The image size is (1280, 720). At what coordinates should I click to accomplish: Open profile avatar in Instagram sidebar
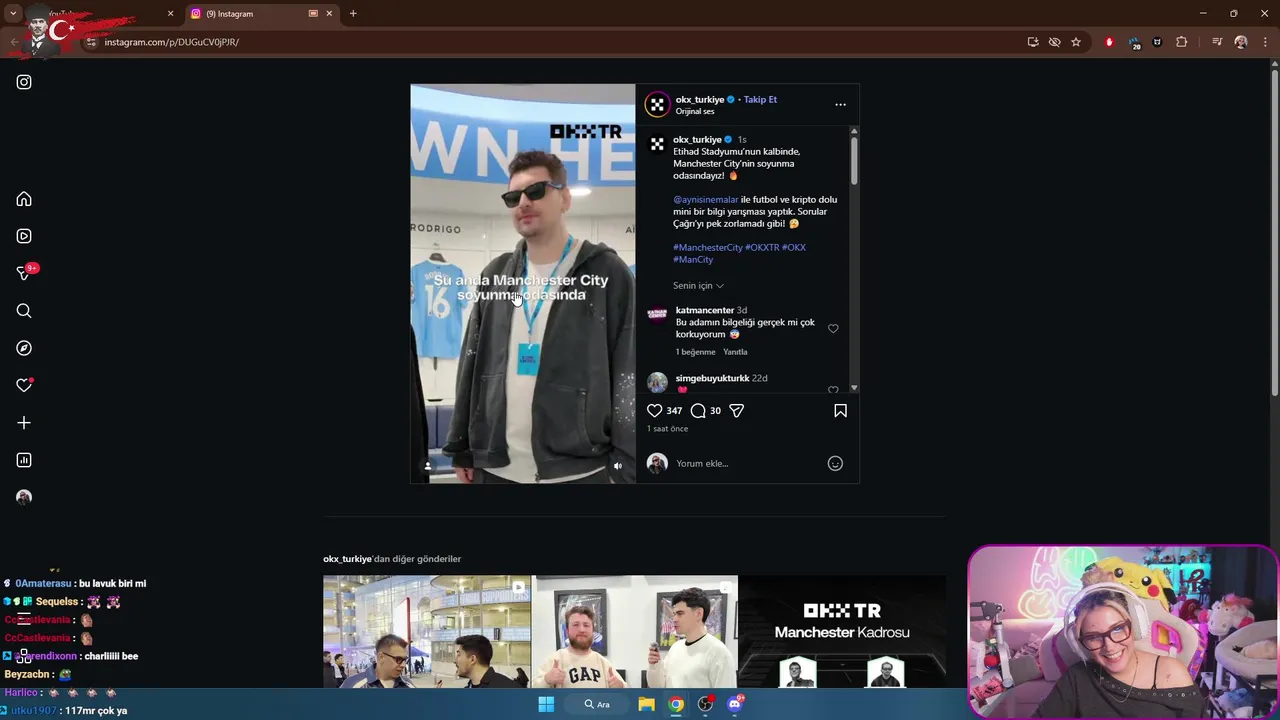(x=24, y=497)
